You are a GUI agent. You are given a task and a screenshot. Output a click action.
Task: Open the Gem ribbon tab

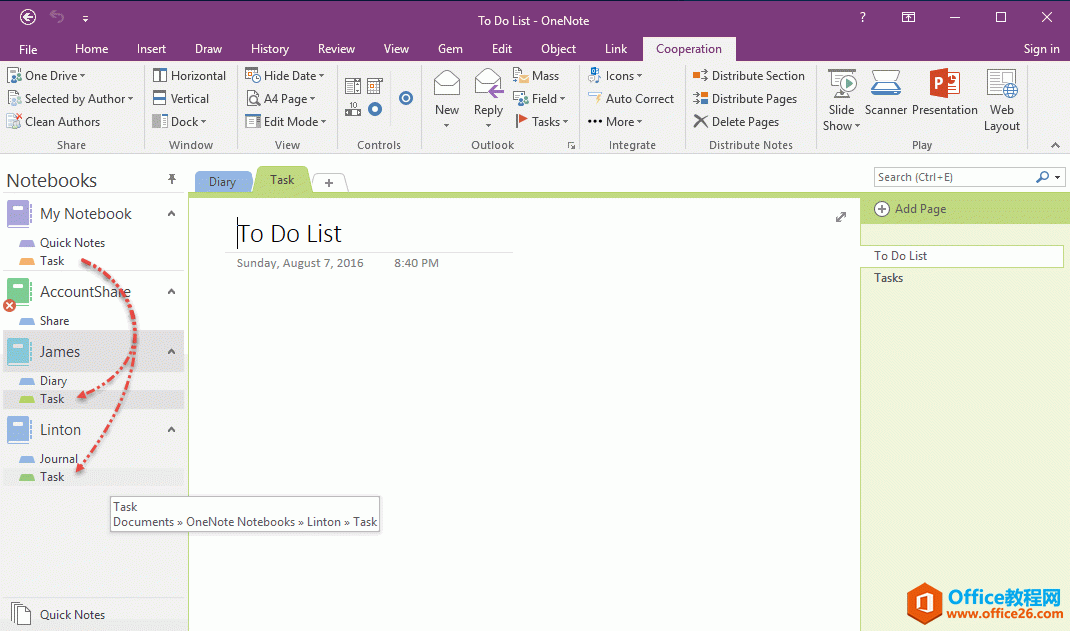(x=450, y=49)
